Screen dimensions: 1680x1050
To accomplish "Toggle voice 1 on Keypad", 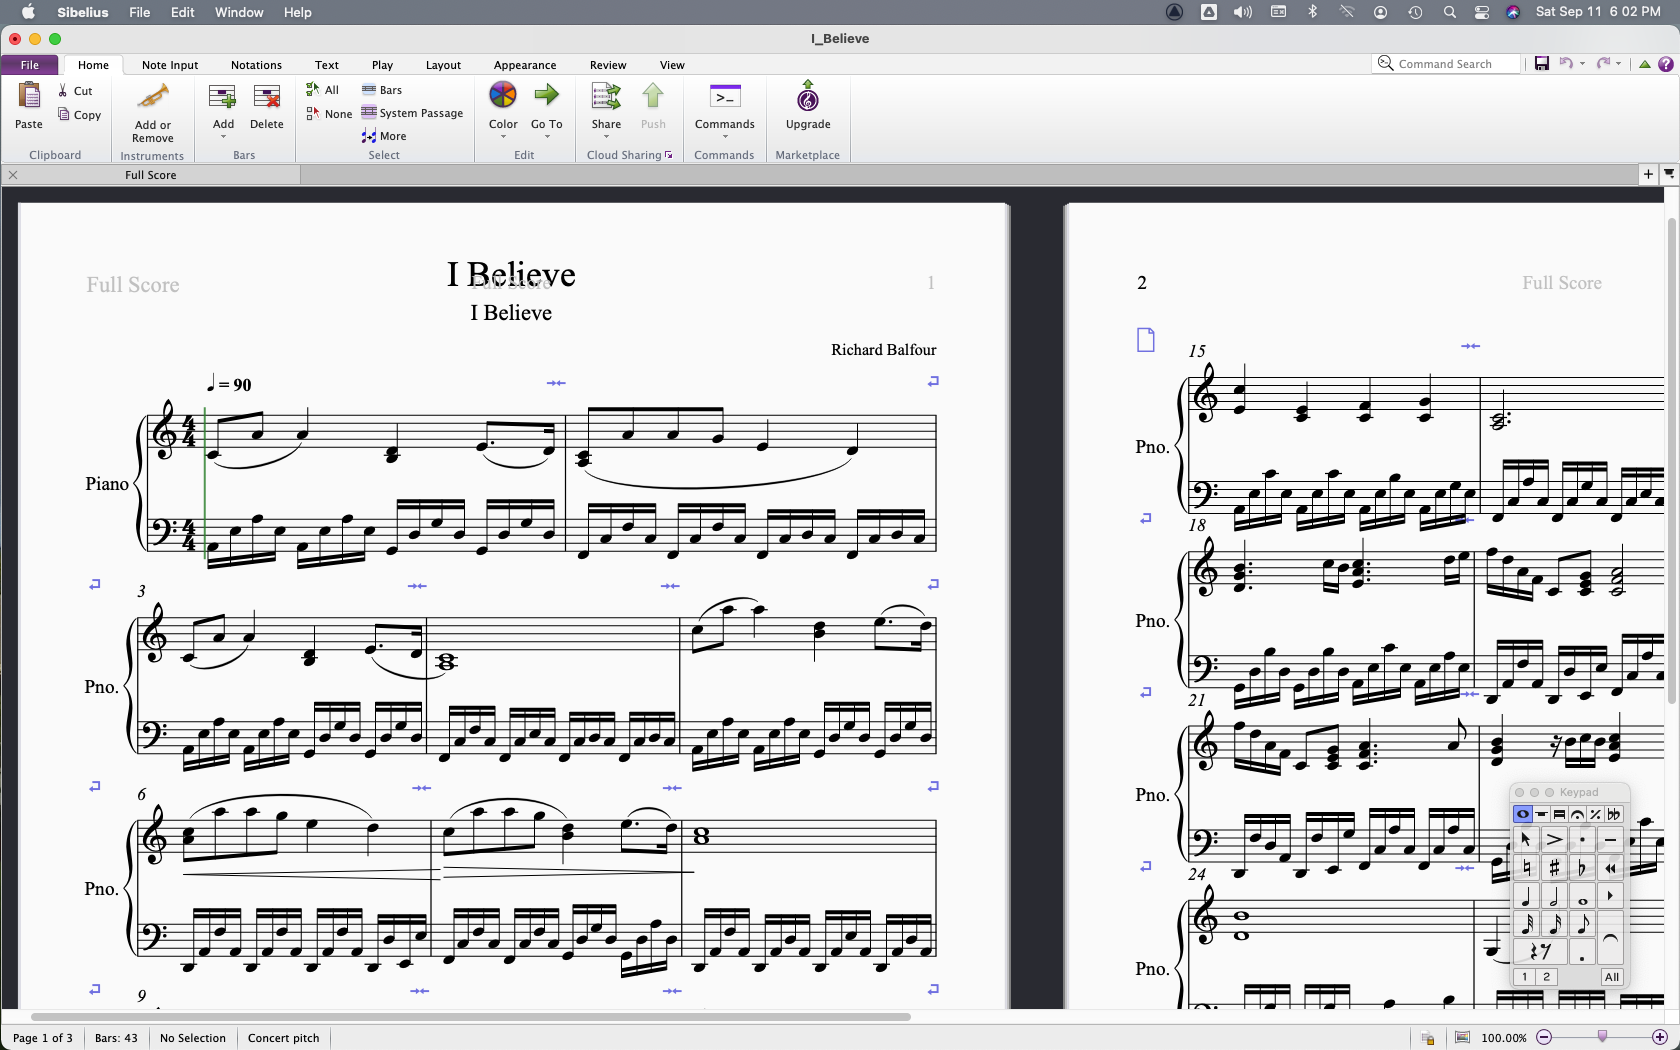I will pyautogui.click(x=1524, y=977).
